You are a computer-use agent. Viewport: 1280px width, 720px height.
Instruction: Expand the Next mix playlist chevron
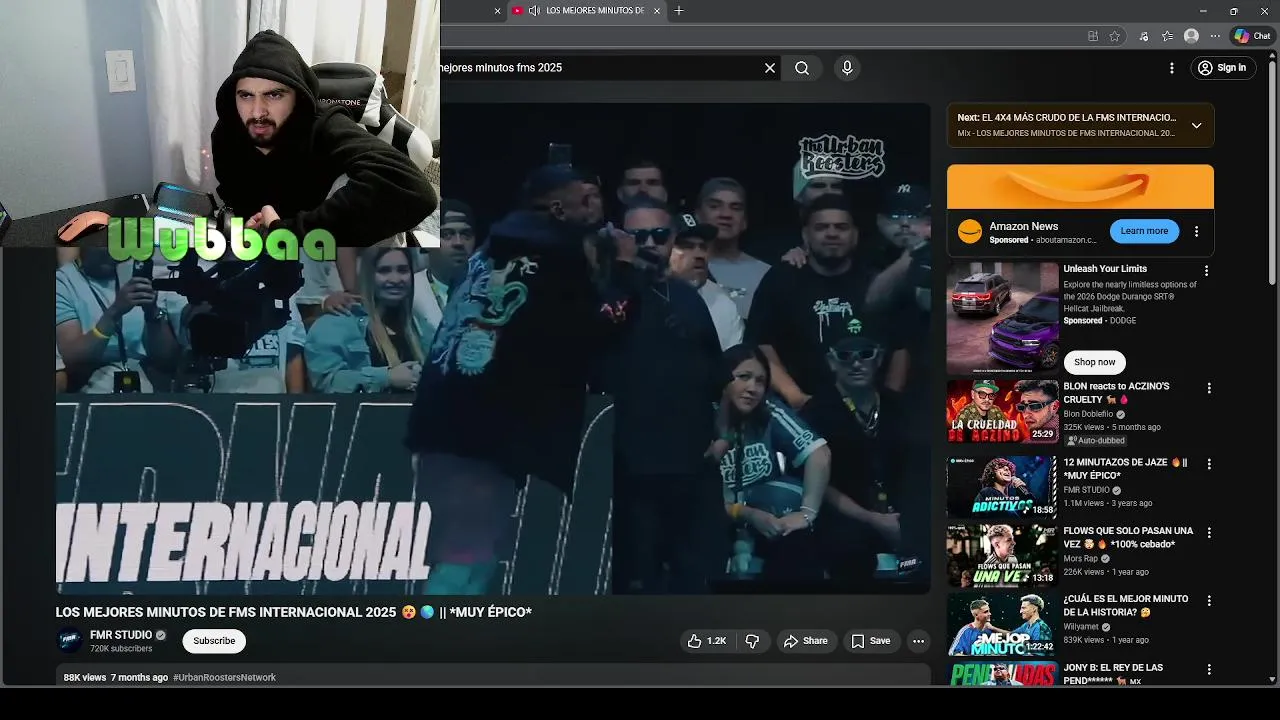pos(1196,126)
